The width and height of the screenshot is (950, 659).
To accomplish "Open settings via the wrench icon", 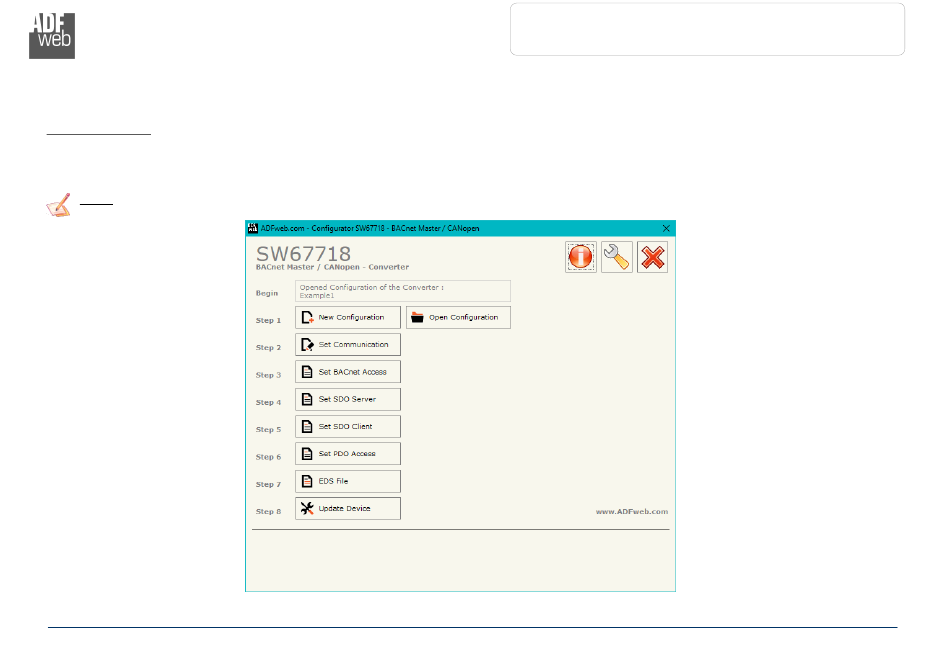I will point(617,257).
